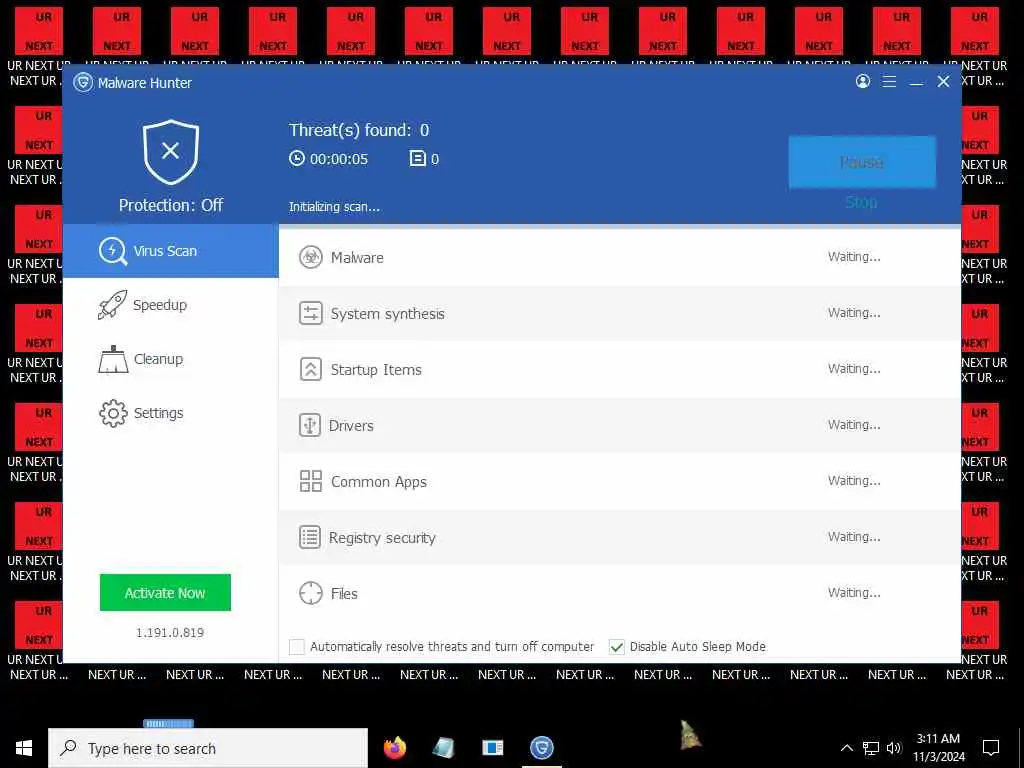Click the taskbar clock showing 3:11 AM
Screen dimensions: 1024x768
(x=938, y=748)
